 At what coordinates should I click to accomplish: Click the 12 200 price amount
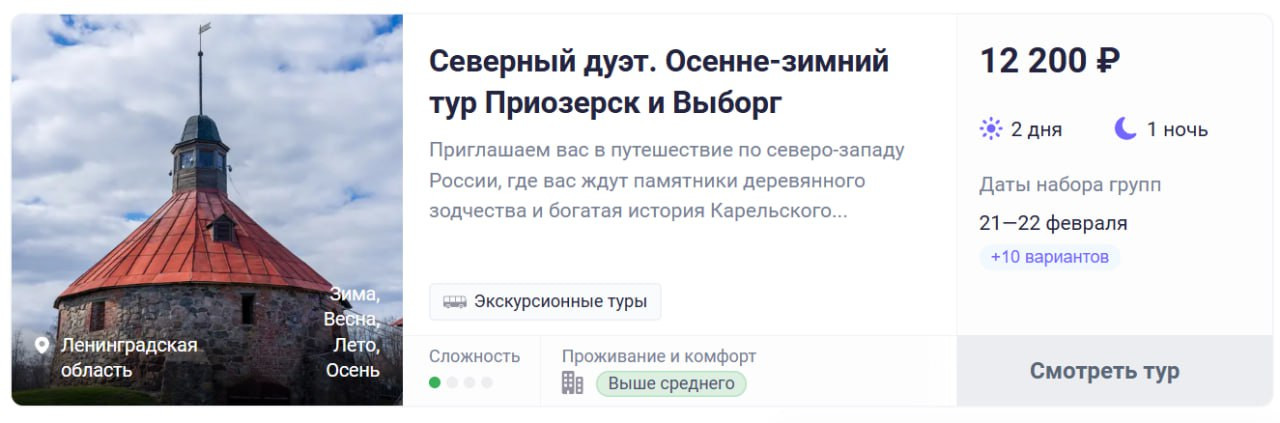1033,61
